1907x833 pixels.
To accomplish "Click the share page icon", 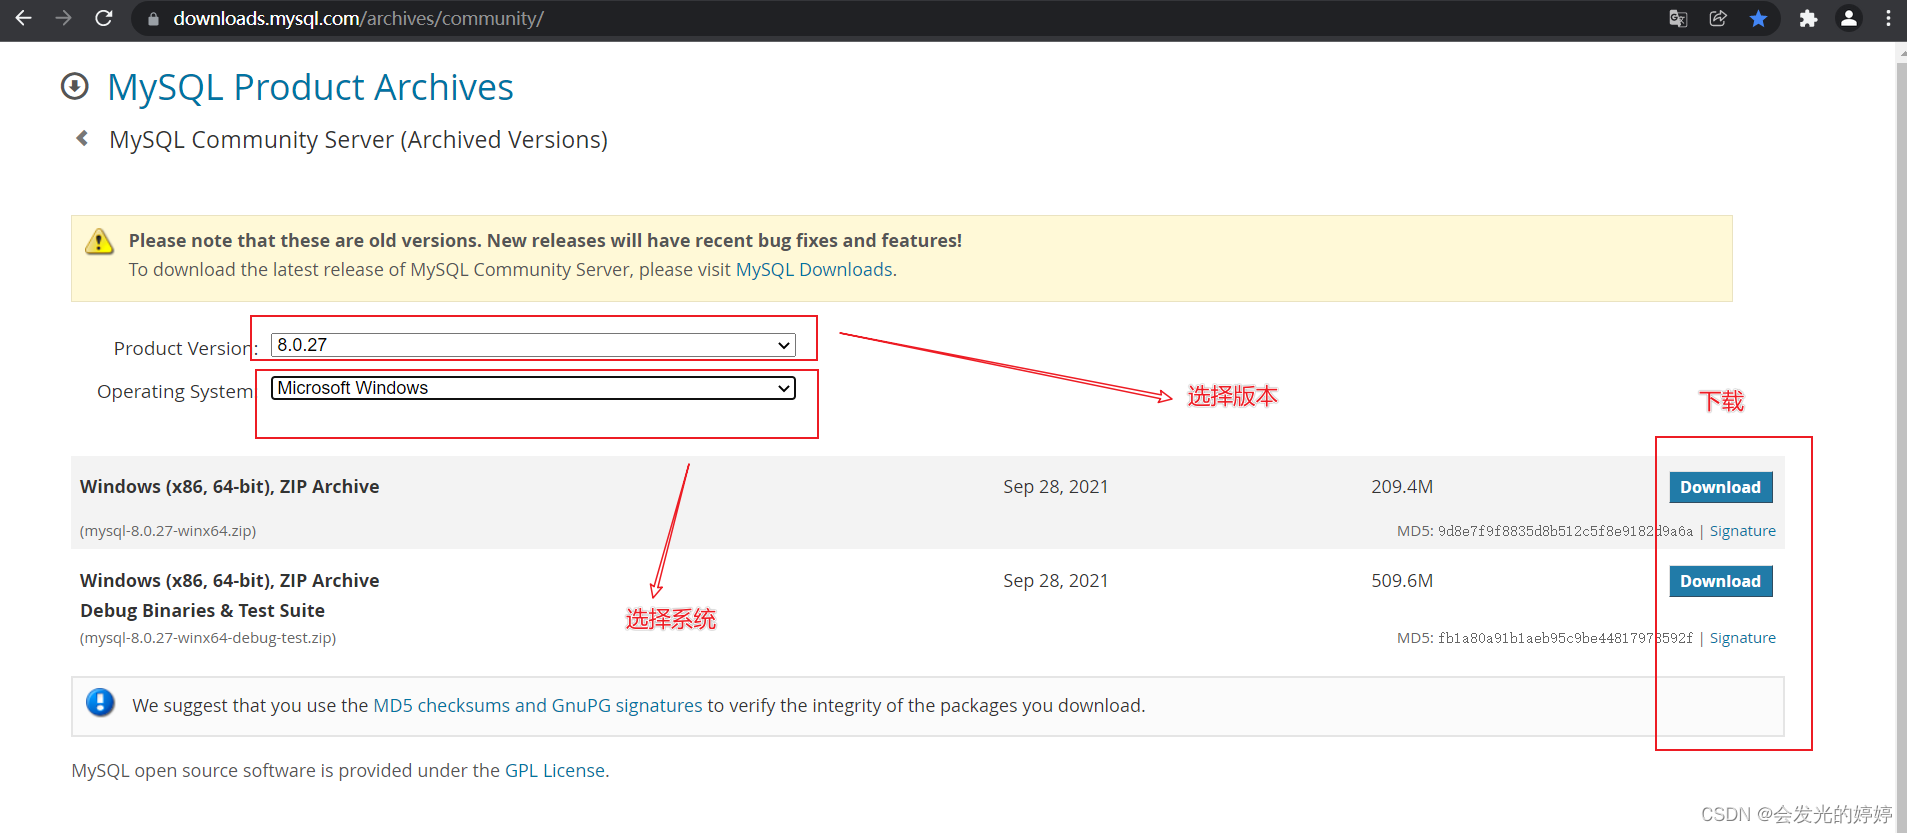I will 1718,18.
